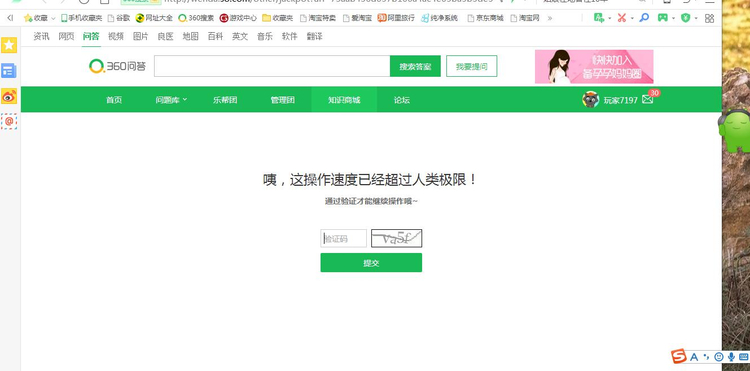
Task: Refresh the captcha image
Action: [x=397, y=239]
